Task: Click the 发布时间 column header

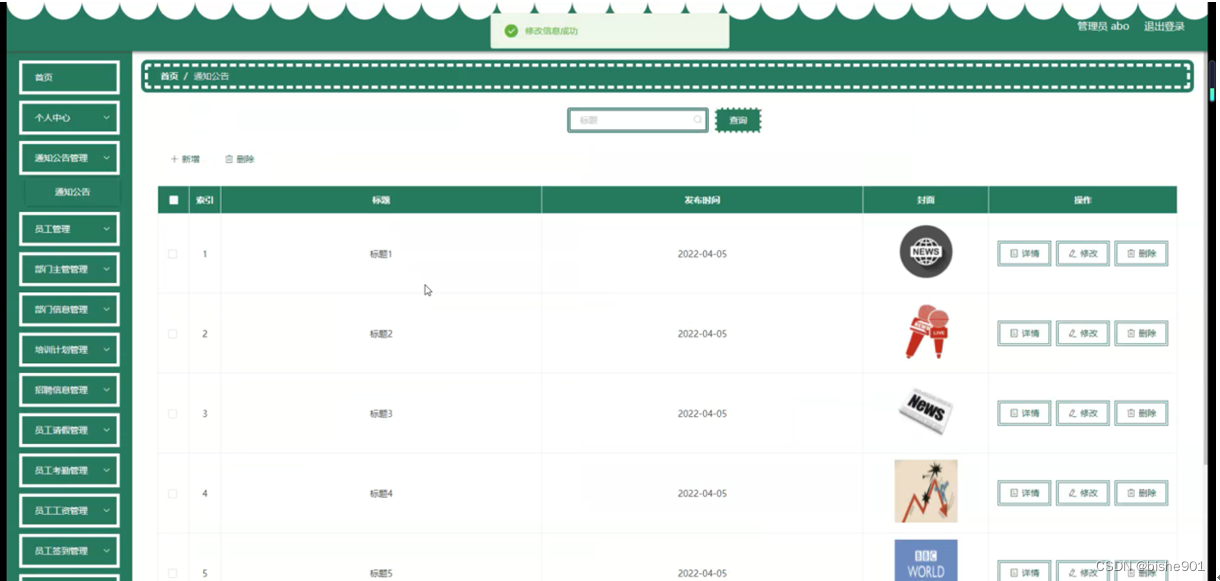Action: tap(702, 200)
